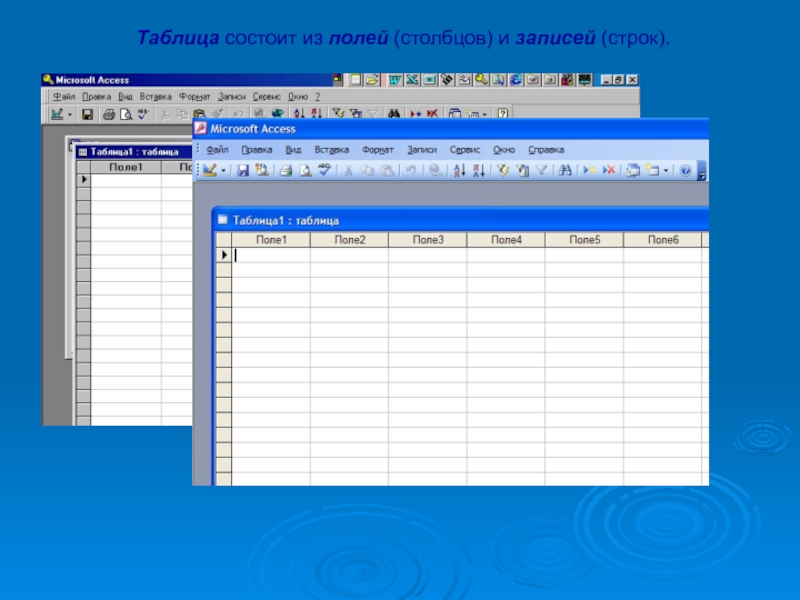This screenshot has height=600, width=800.
Task: Open the Файл menu in the front Access window
Action: [x=217, y=149]
